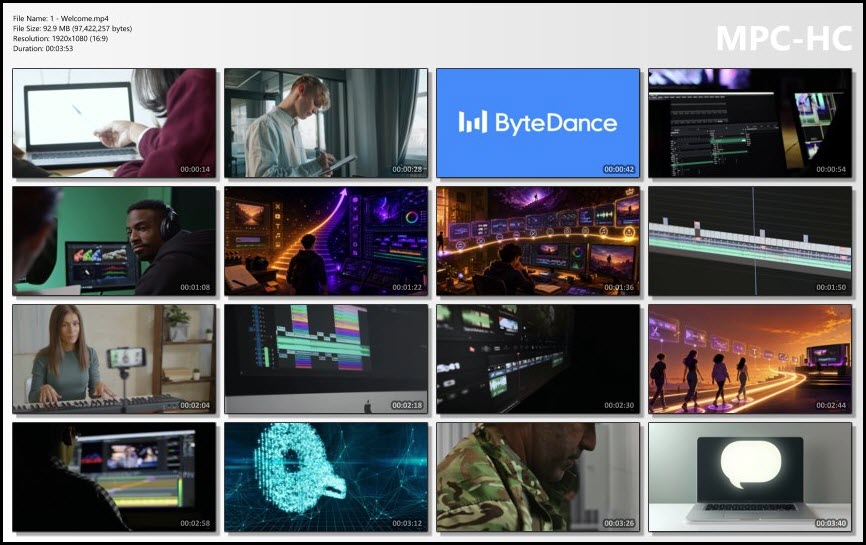Click the File Size 92.9 MB line
The image size is (866, 545).
tap(72, 28)
